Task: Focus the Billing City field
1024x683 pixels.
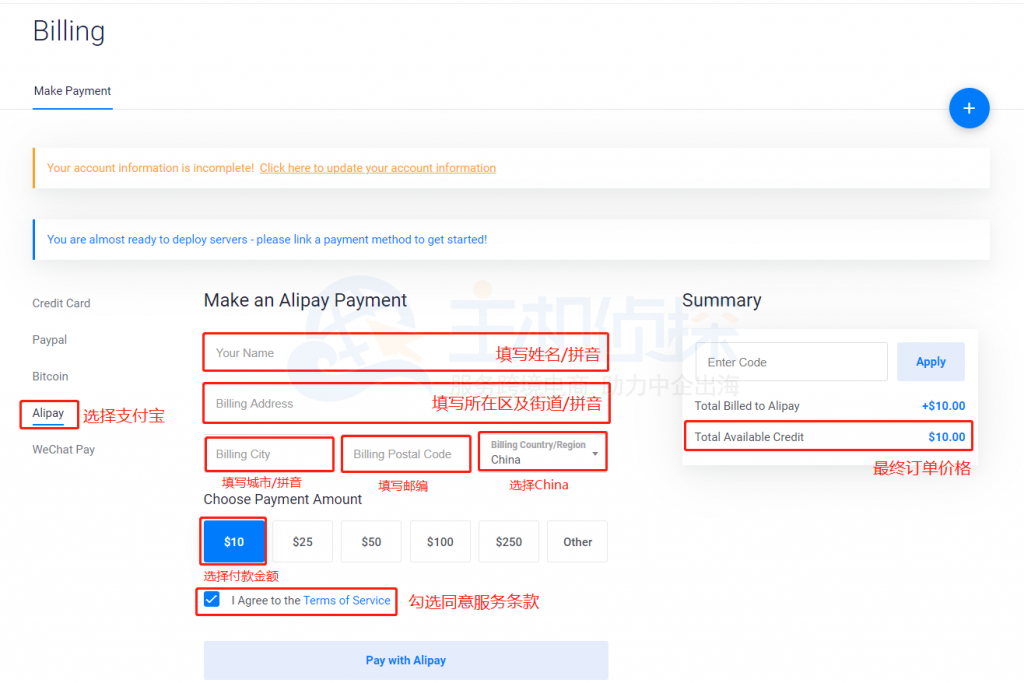Action: pos(269,454)
